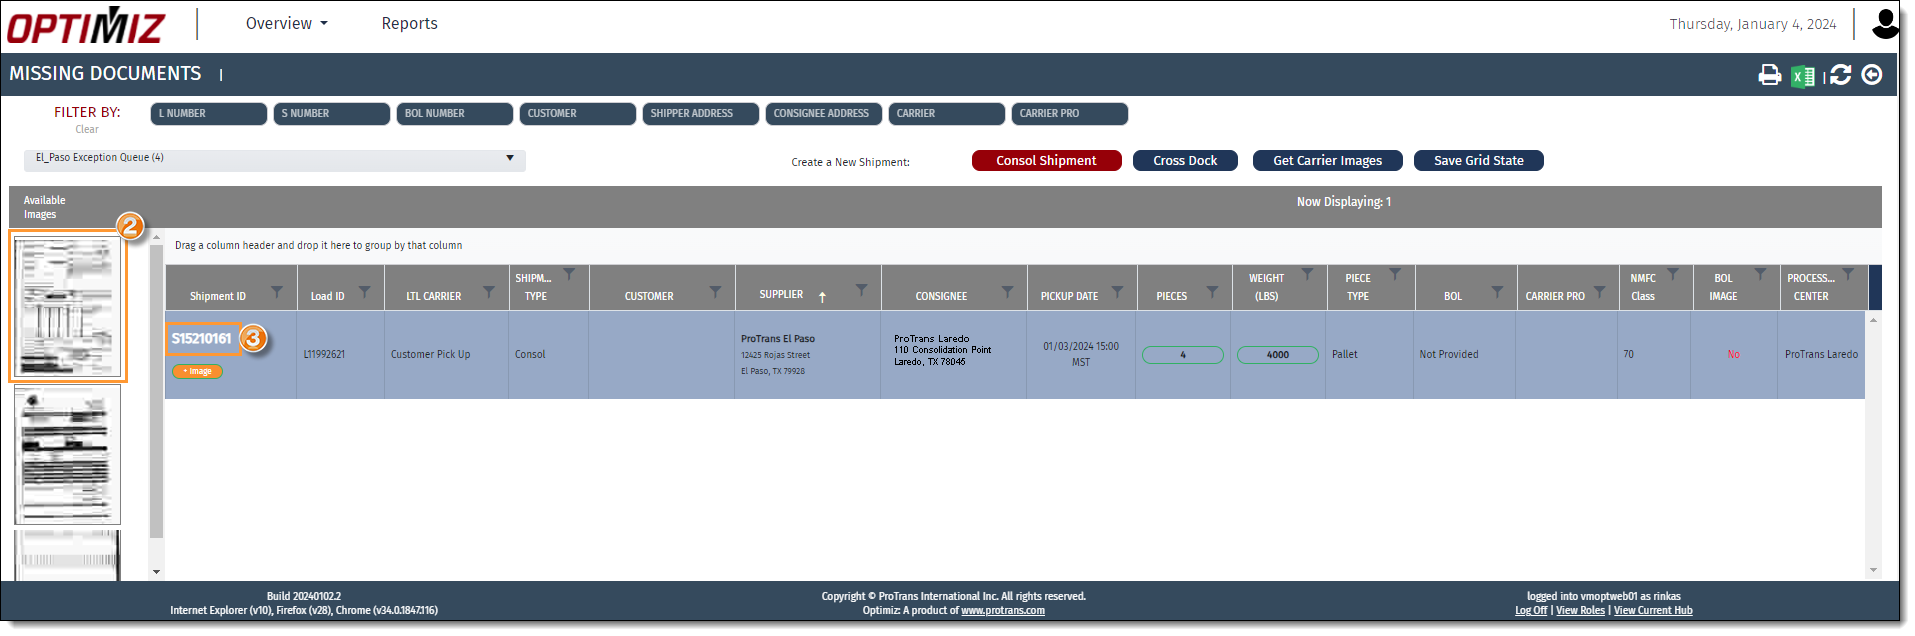Click filter icon on CONSIGNEE column
The height and width of the screenshot is (636, 1915).
pyautogui.click(x=1007, y=292)
